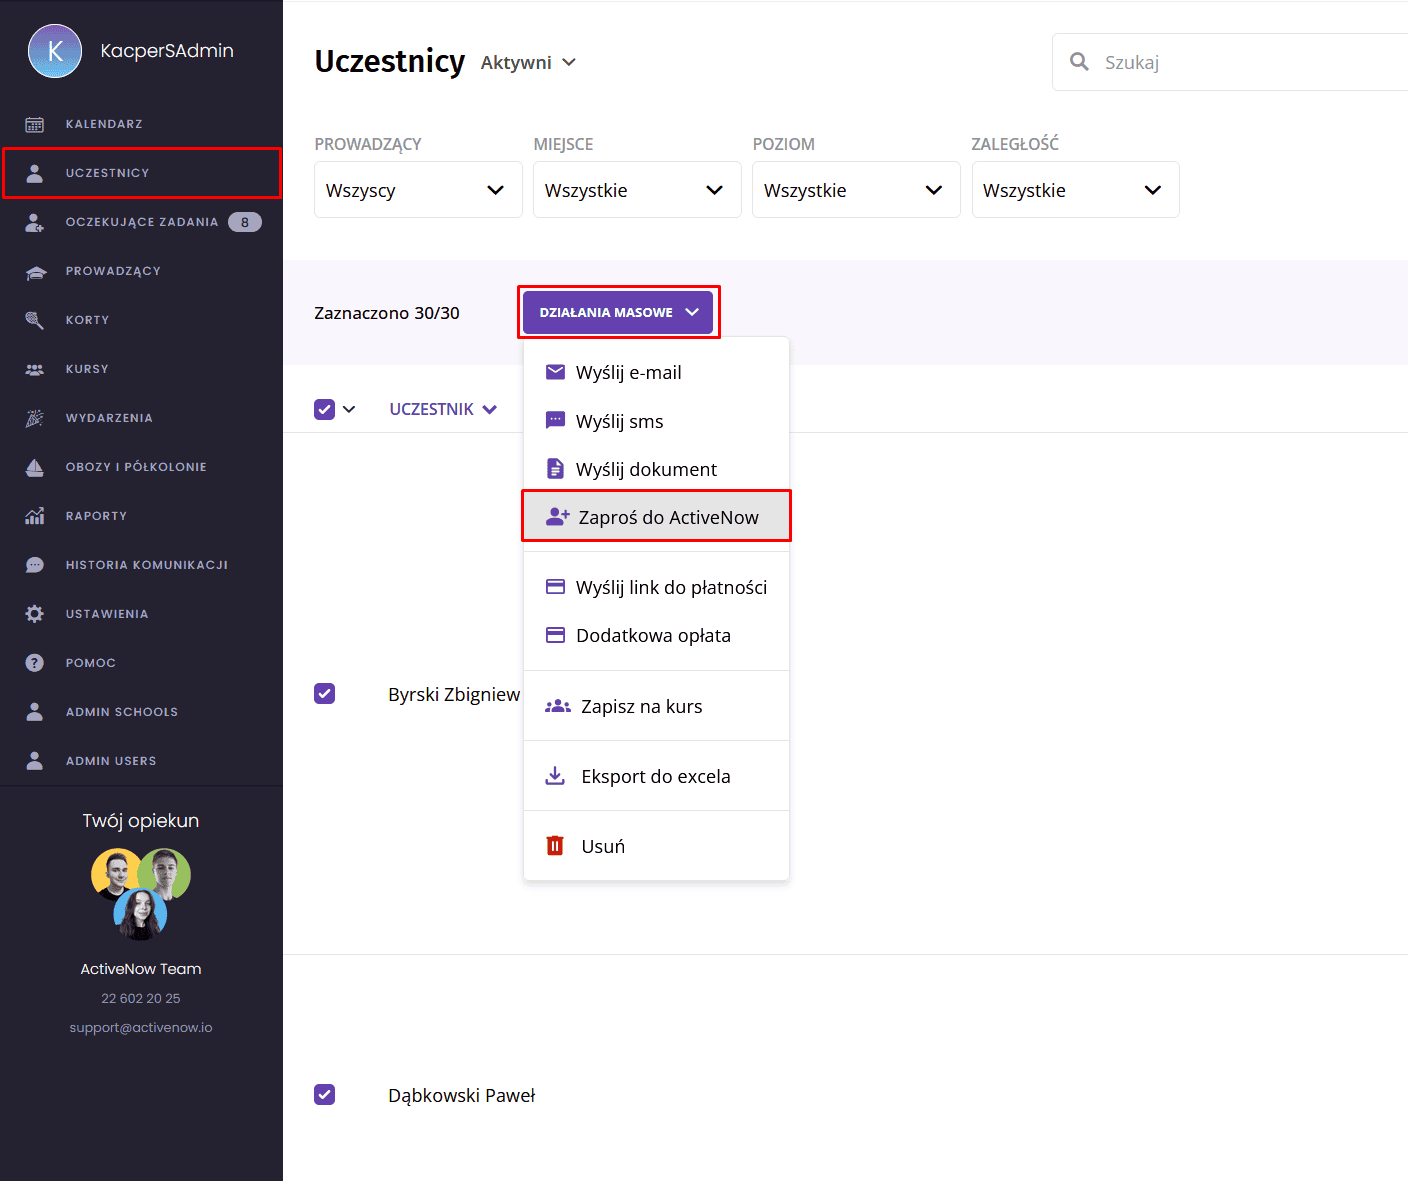Screen dimensions: 1408x1181
Task: Click the add-person icon for Zaproś do ActiveNow
Action: [558, 517]
